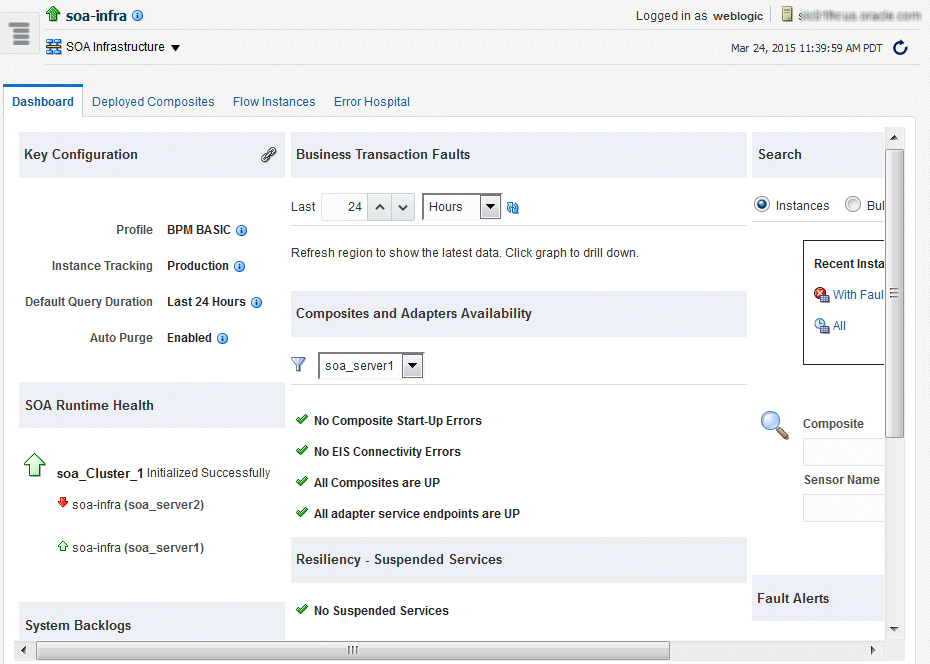Show info for Last 24 Hours duration

click(256, 303)
